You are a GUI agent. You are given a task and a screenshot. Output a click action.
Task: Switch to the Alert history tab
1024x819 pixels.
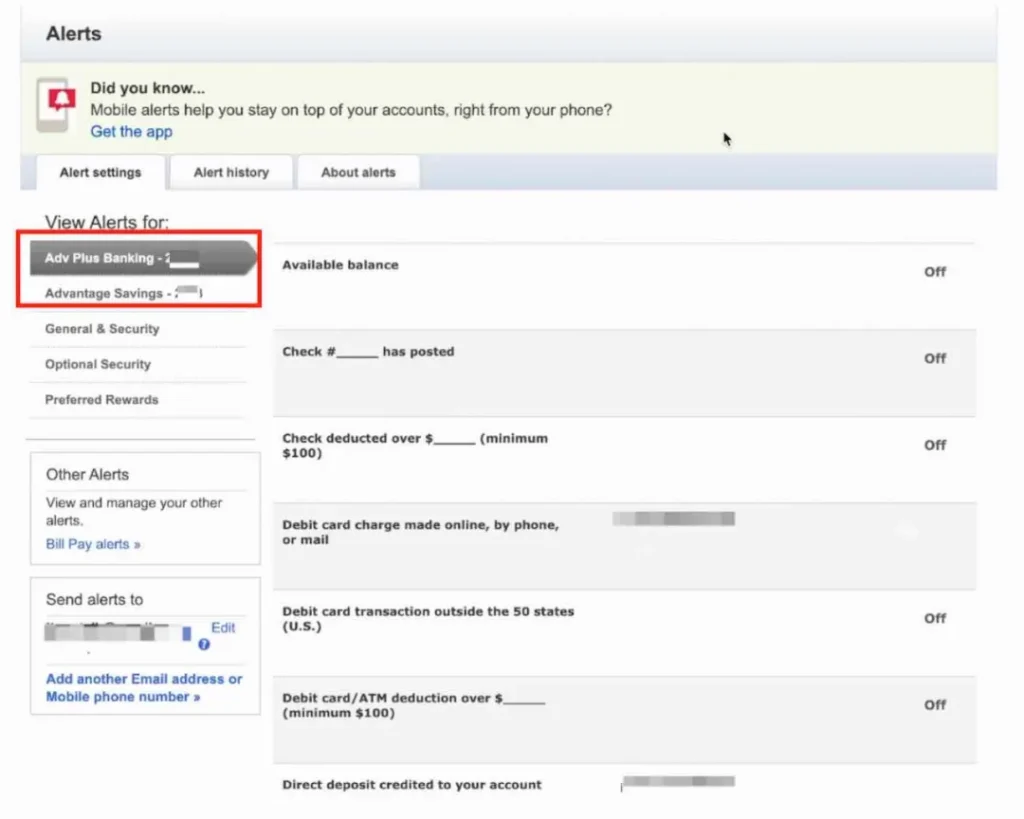[231, 172]
